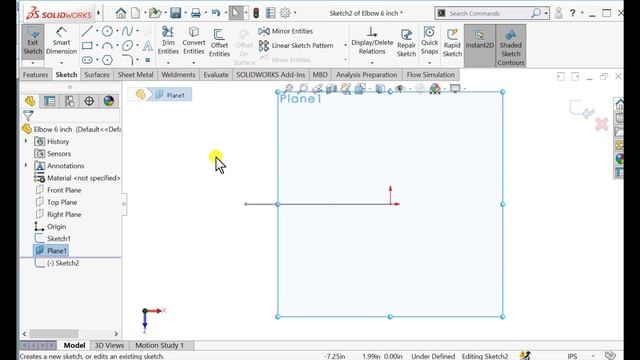Screen dimensions: 640x360
Task: Switch to the Evaluate tab
Action: coord(216,75)
